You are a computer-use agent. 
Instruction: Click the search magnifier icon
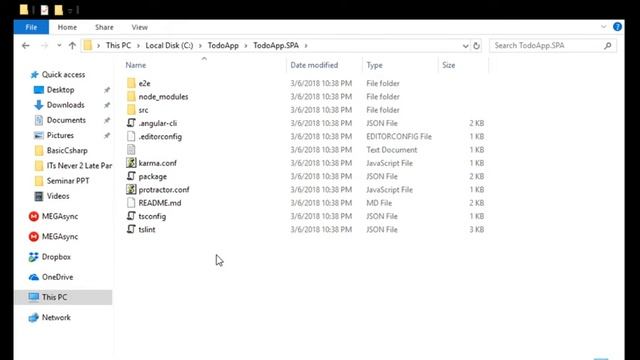(x=608, y=46)
